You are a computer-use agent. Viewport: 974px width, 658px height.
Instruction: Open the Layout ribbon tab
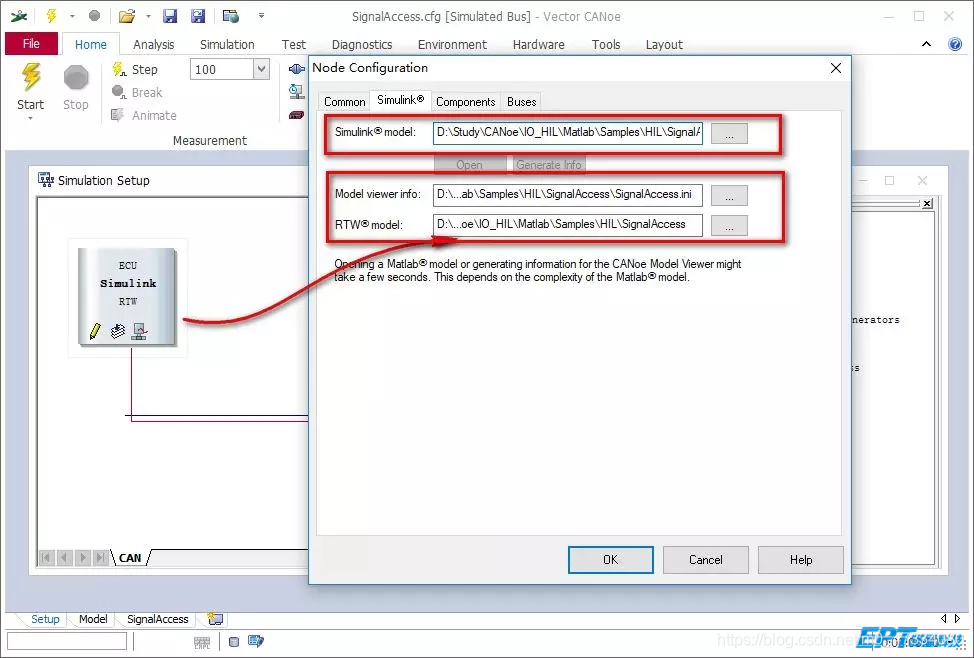(664, 45)
